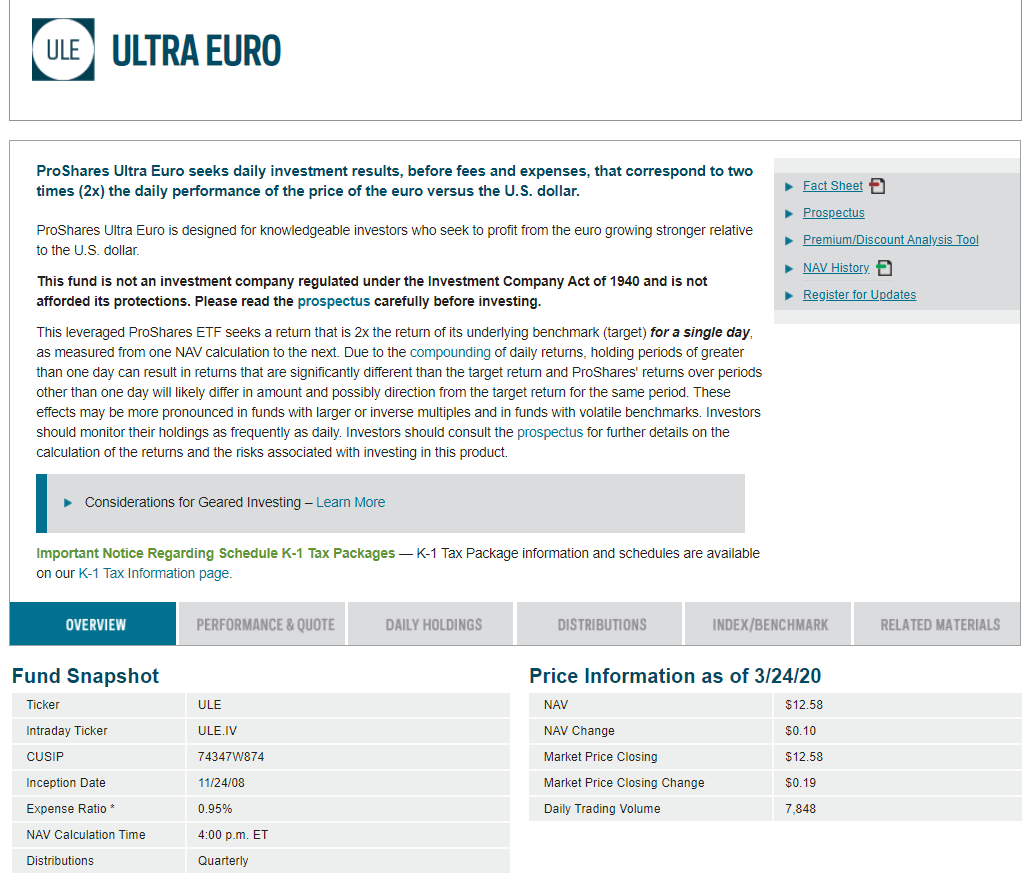
Task: Click the Ticker value ULE
Action: click(x=210, y=705)
